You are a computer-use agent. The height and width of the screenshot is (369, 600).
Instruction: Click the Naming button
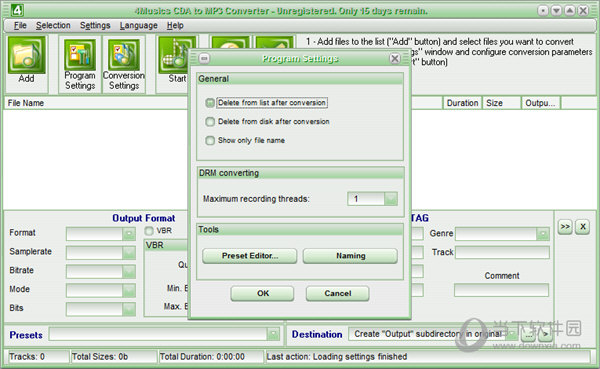(x=350, y=256)
